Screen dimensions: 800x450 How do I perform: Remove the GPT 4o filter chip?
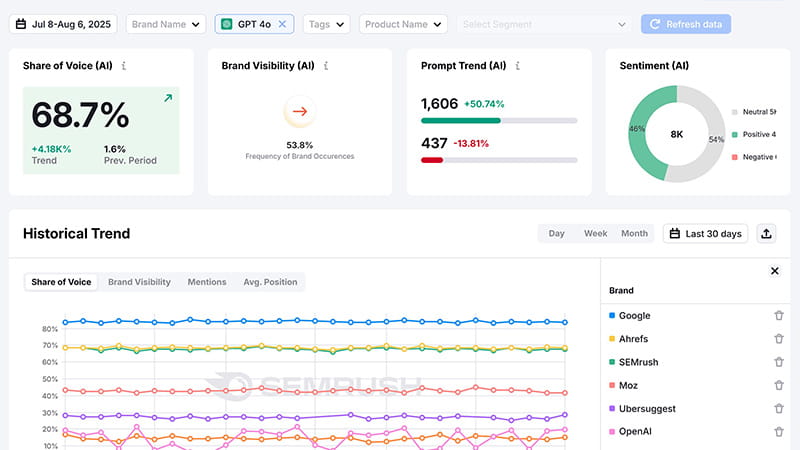282,24
